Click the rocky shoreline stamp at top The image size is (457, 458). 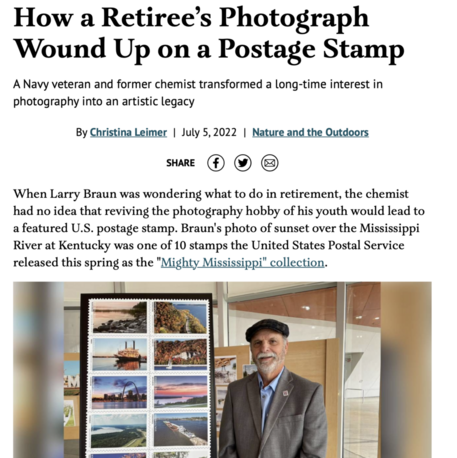[x=119, y=317]
